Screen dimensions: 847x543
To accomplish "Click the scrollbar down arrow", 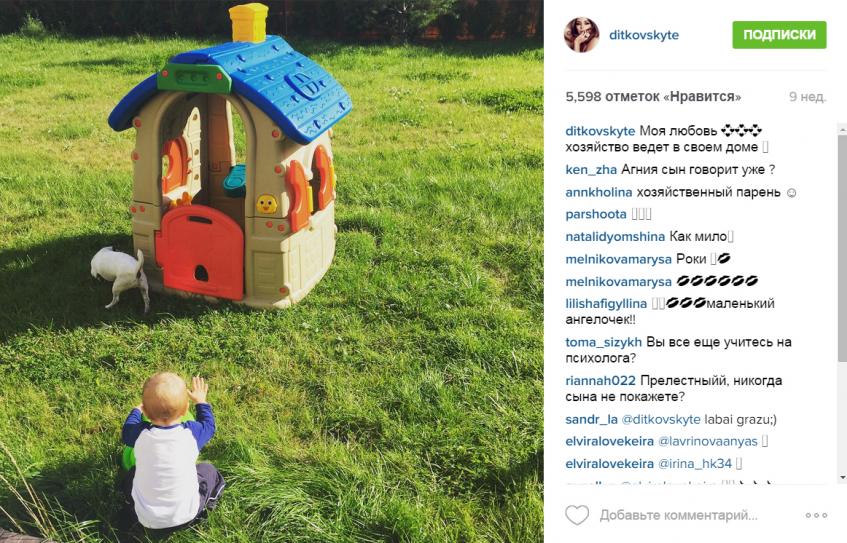I will click(842, 478).
